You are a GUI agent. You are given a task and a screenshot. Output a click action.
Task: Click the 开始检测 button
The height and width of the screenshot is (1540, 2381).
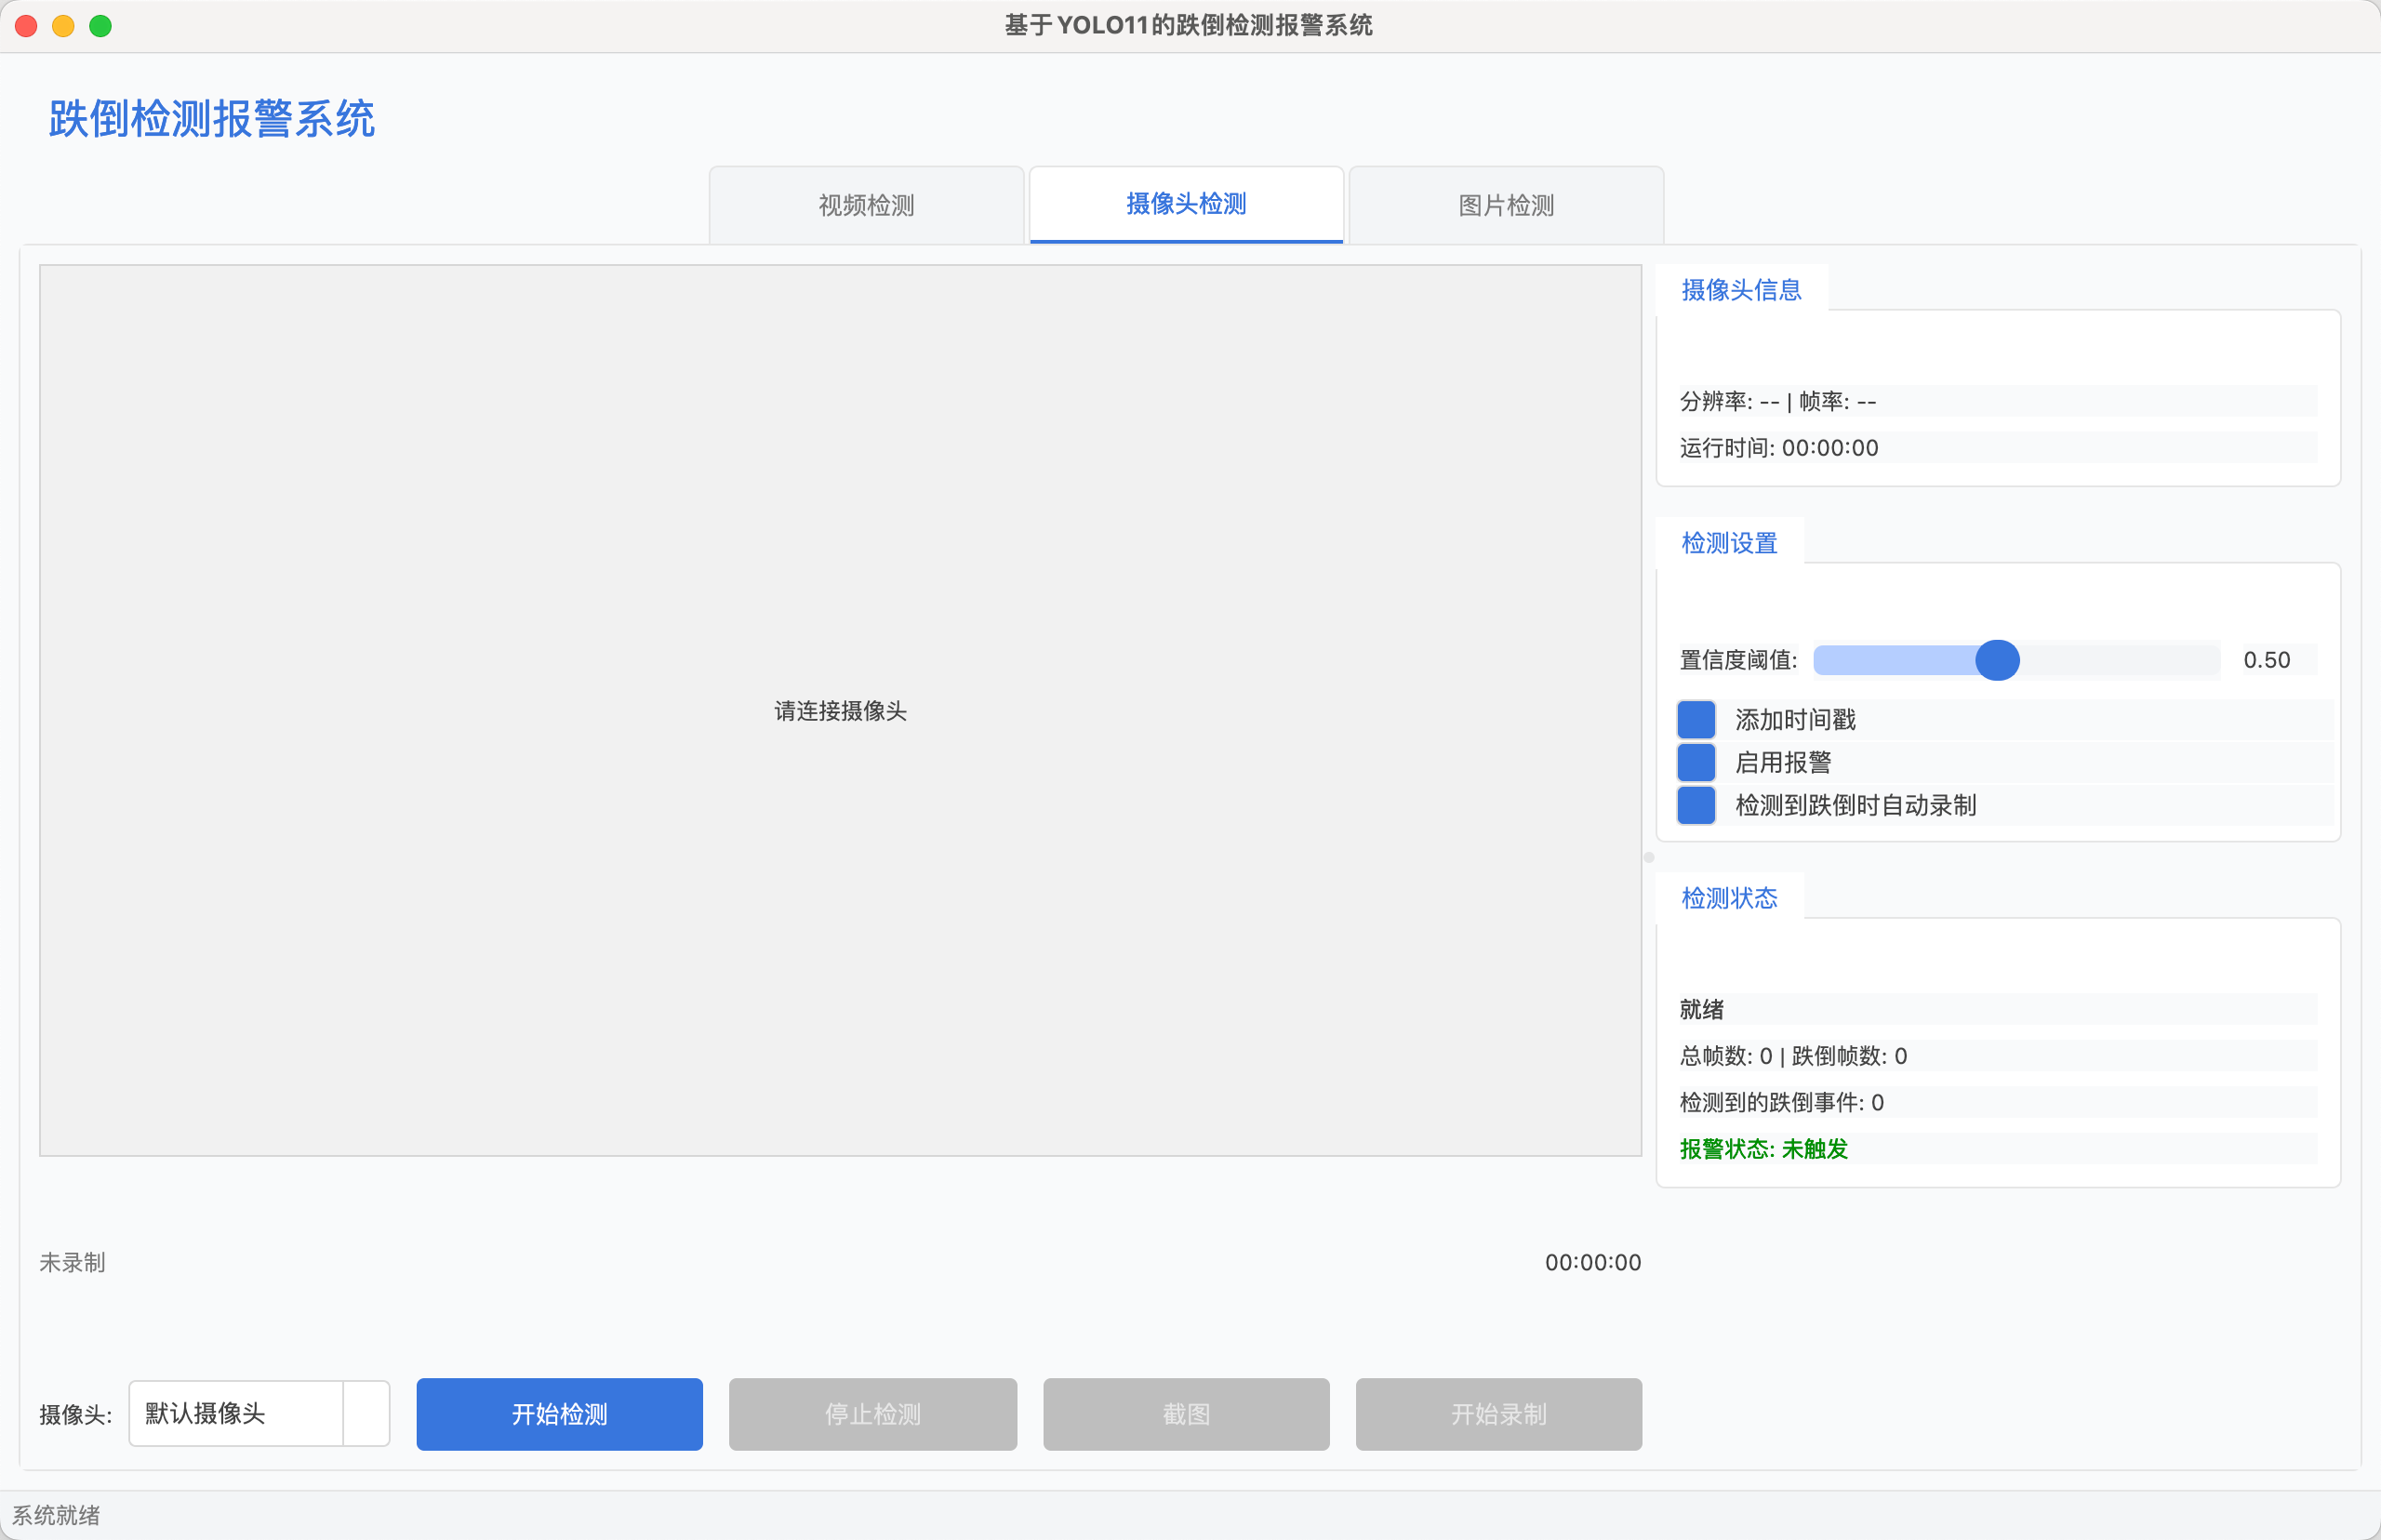pos(559,1413)
